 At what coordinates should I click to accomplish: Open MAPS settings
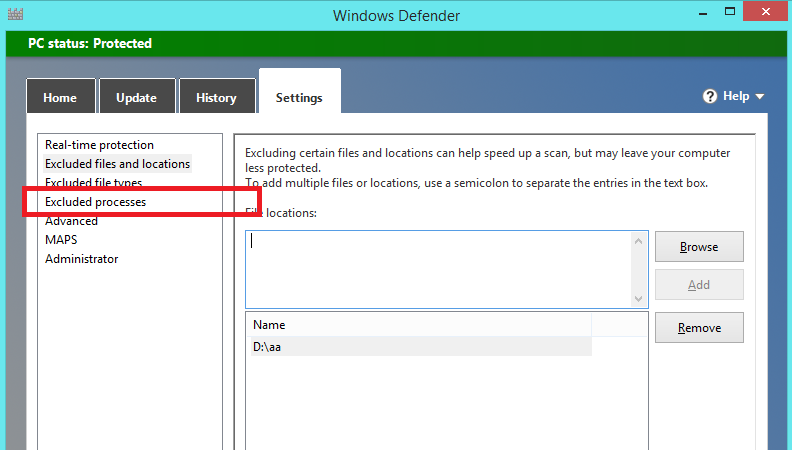(x=61, y=240)
